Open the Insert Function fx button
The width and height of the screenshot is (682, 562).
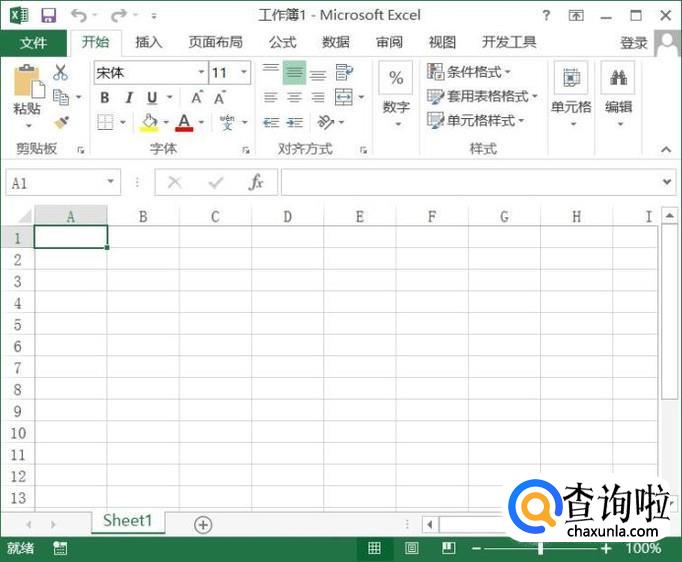click(256, 182)
